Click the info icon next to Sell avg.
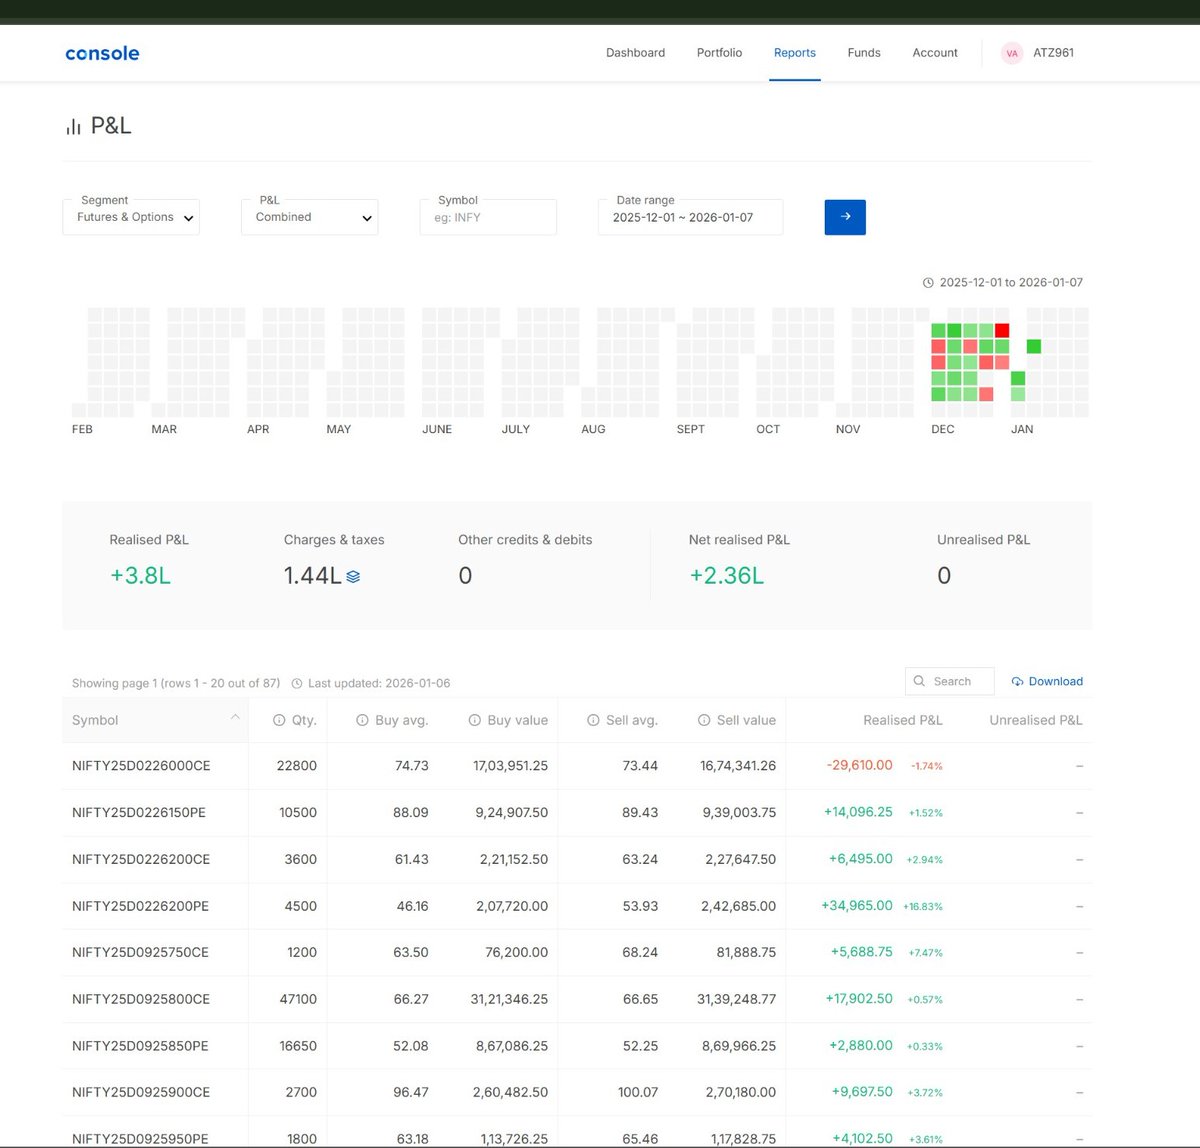1200x1148 pixels. pyautogui.click(x=593, y=720)
